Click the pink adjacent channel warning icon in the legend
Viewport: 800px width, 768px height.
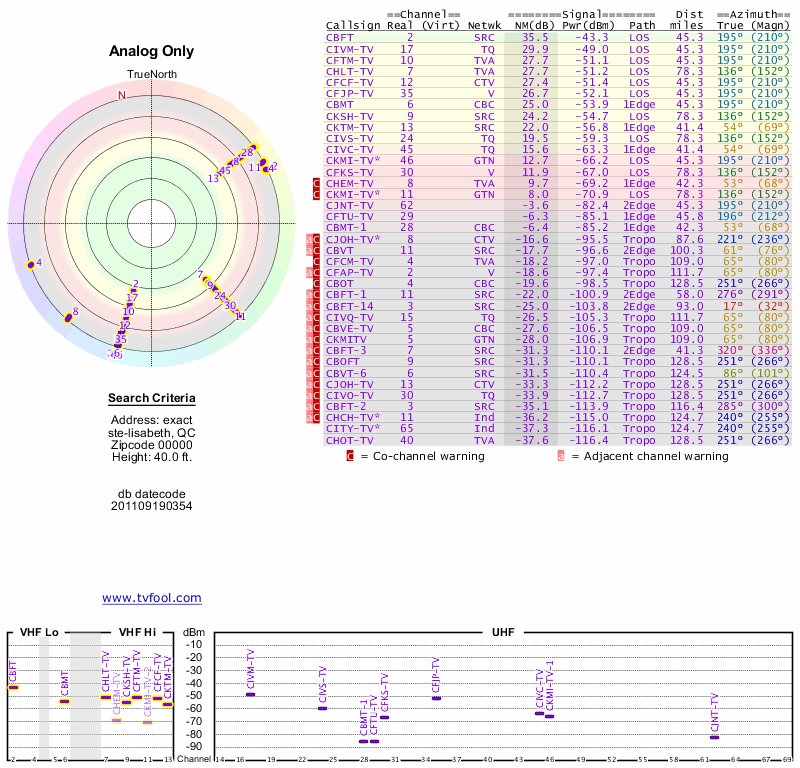[561, 456]
